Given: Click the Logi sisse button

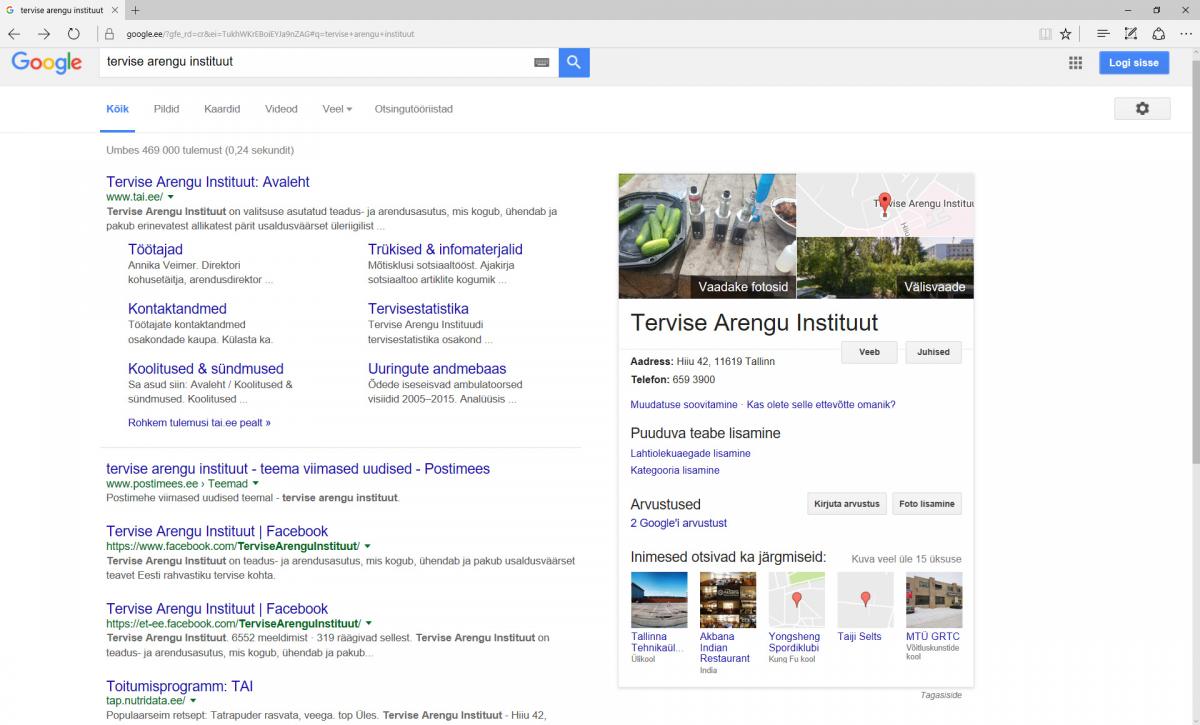Looking at the screenshot, I should coord(1134,62).
